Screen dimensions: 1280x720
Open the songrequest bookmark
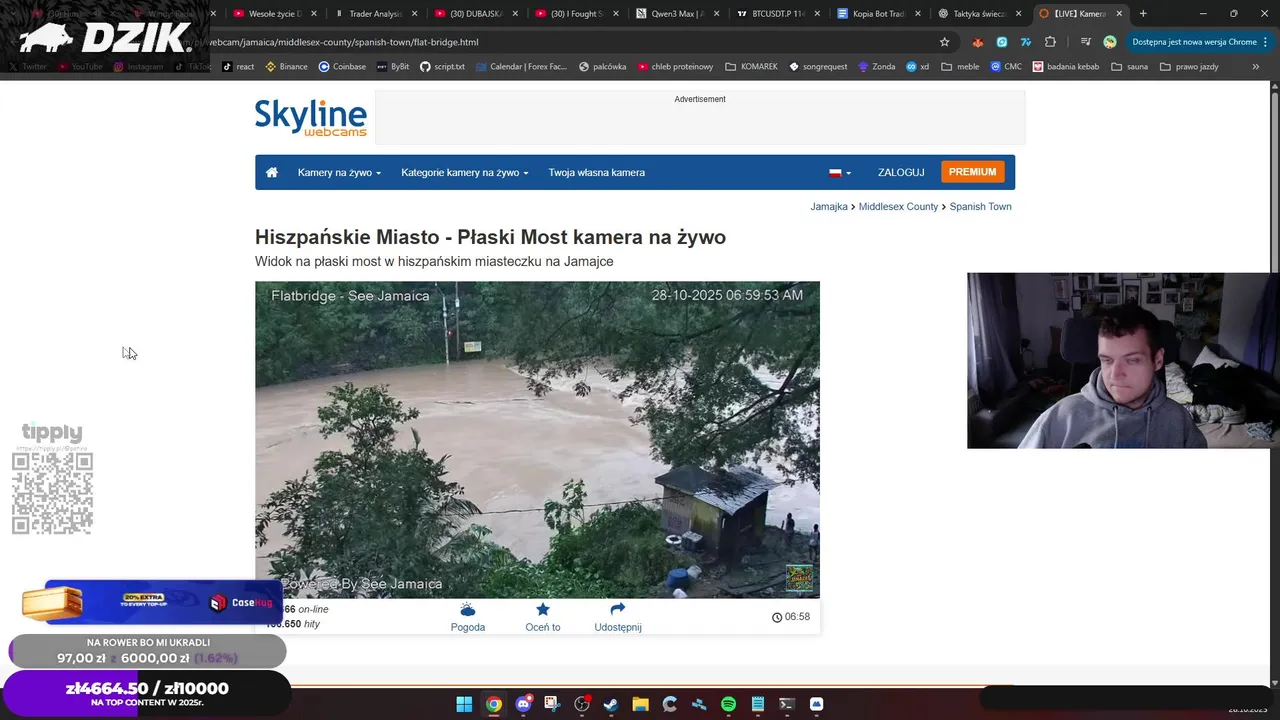818,67
